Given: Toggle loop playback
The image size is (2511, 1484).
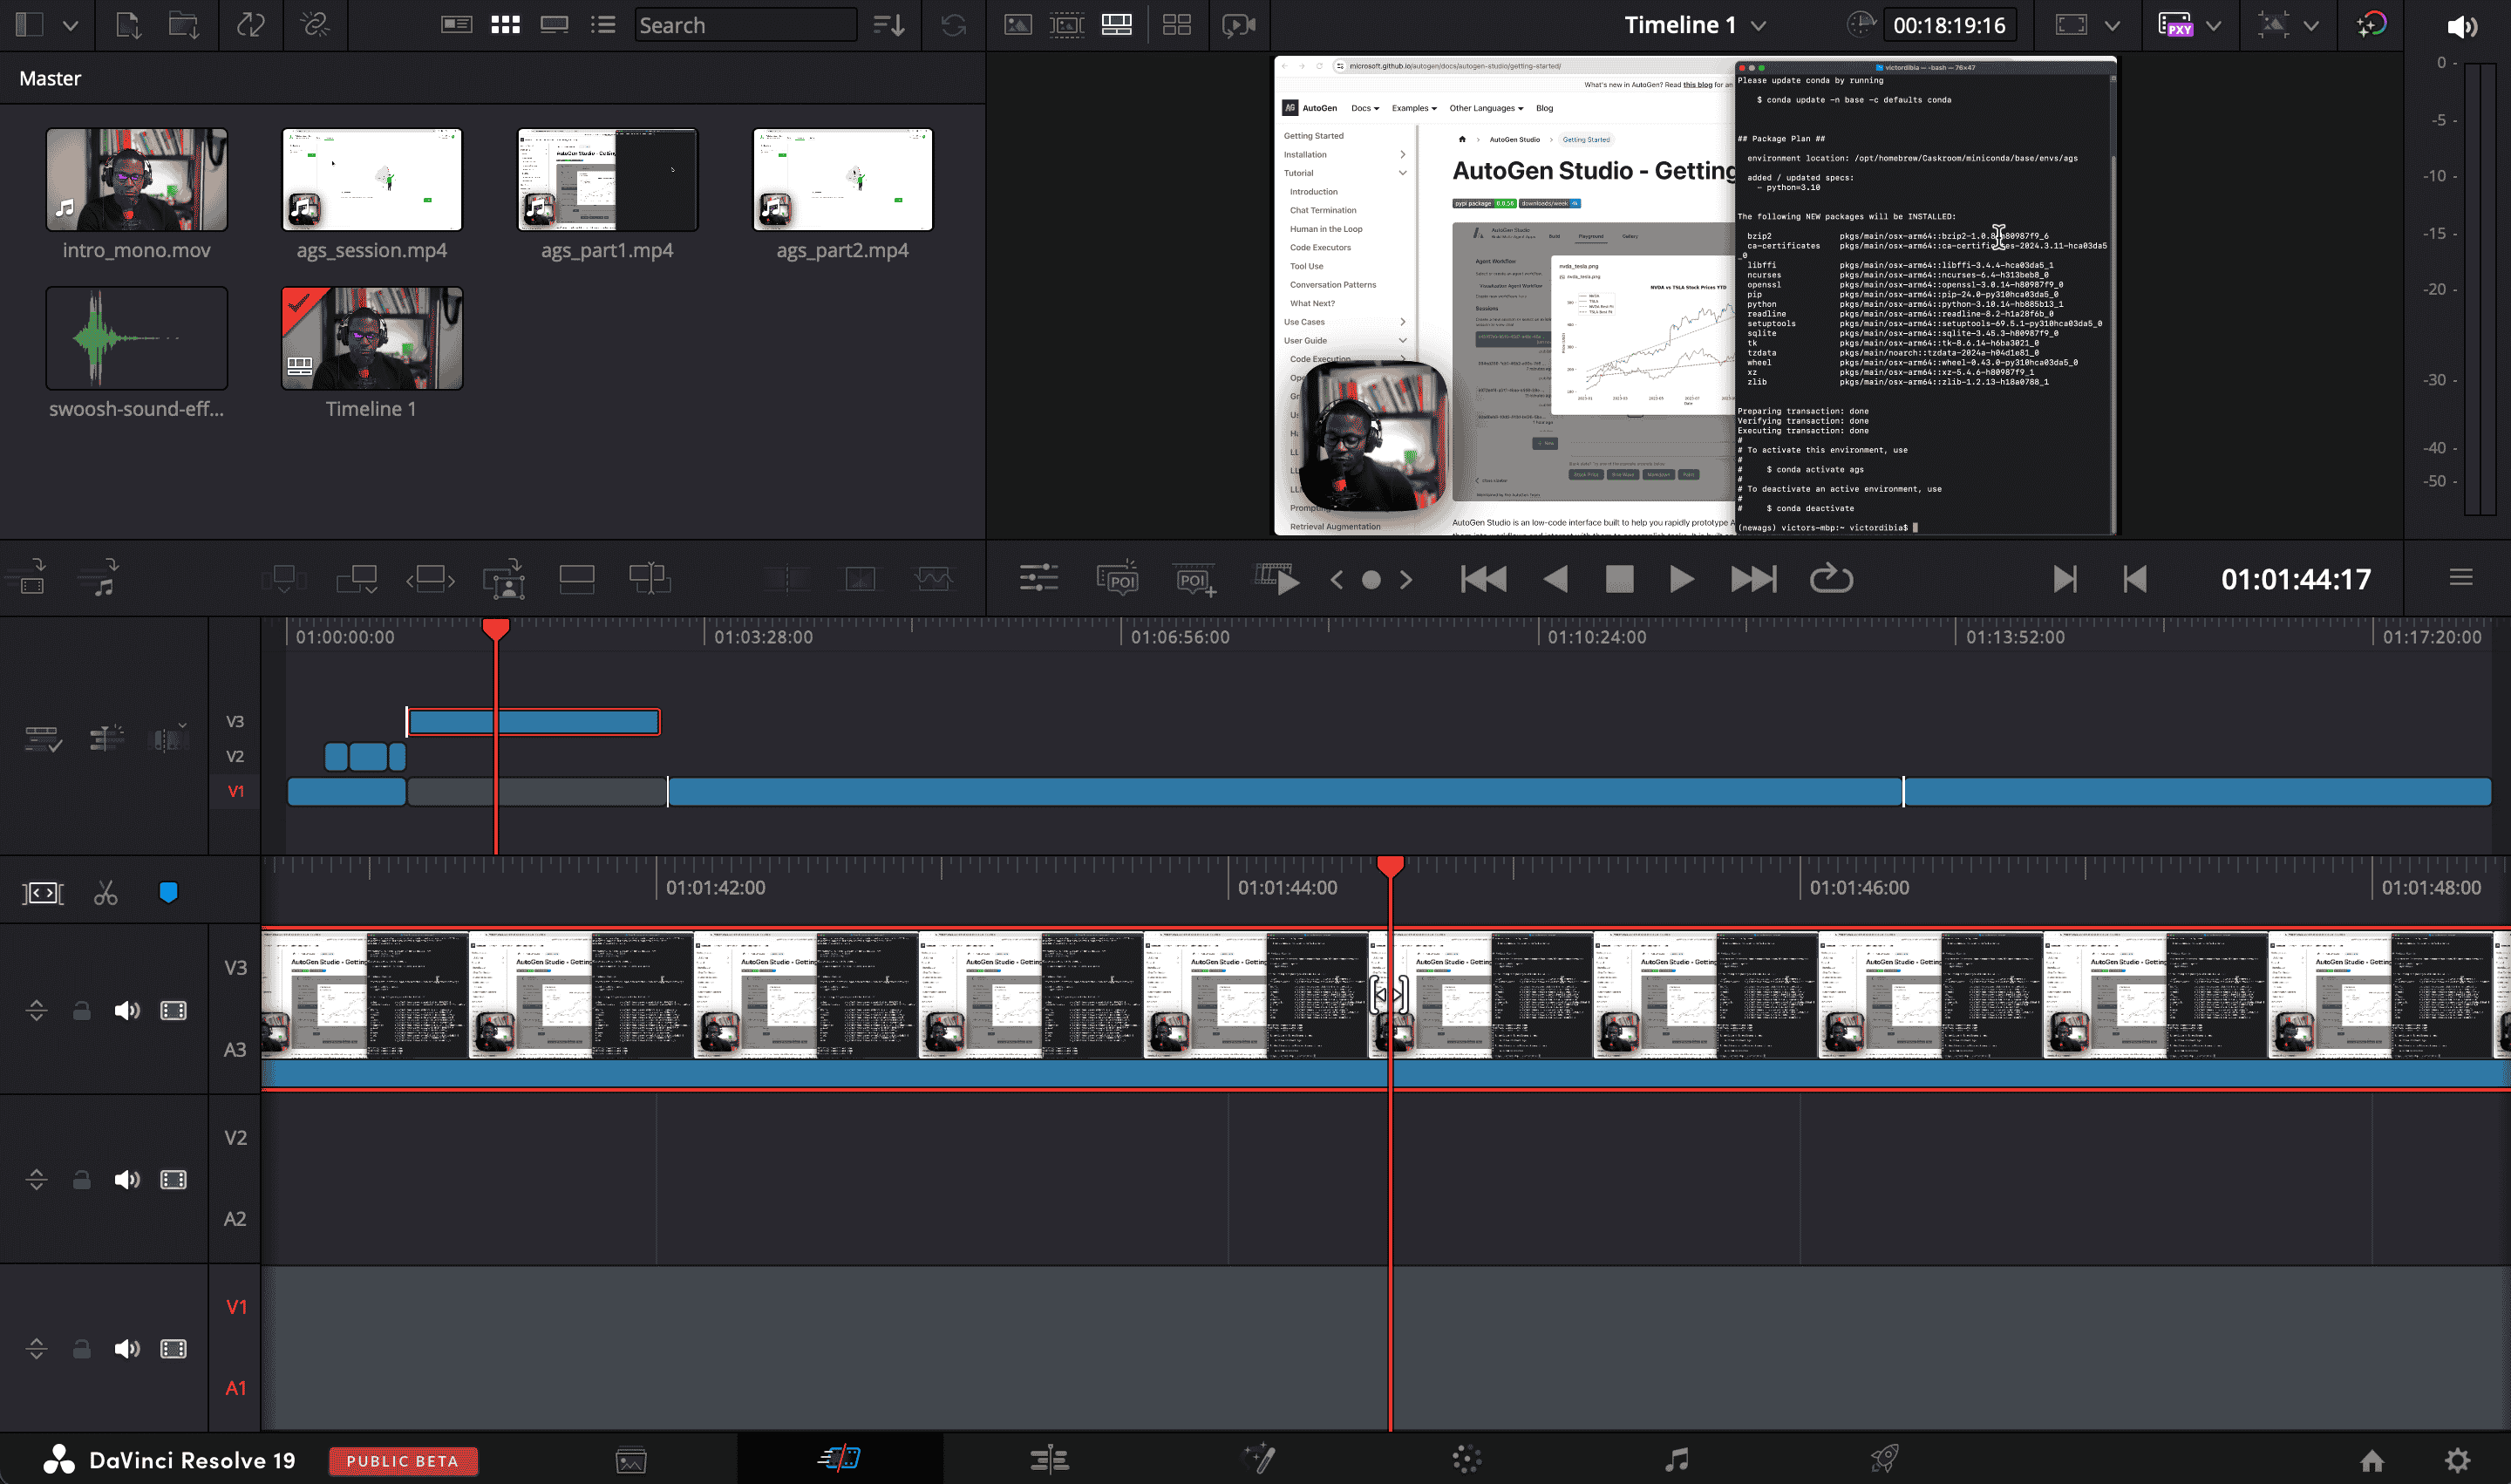Looking at the screenshot, I should (1831, 578).
